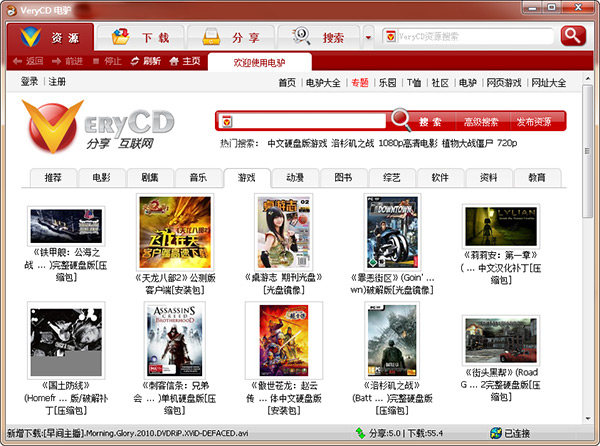Search hot keyword 洛杉矶之战

(x=352, y=143)
